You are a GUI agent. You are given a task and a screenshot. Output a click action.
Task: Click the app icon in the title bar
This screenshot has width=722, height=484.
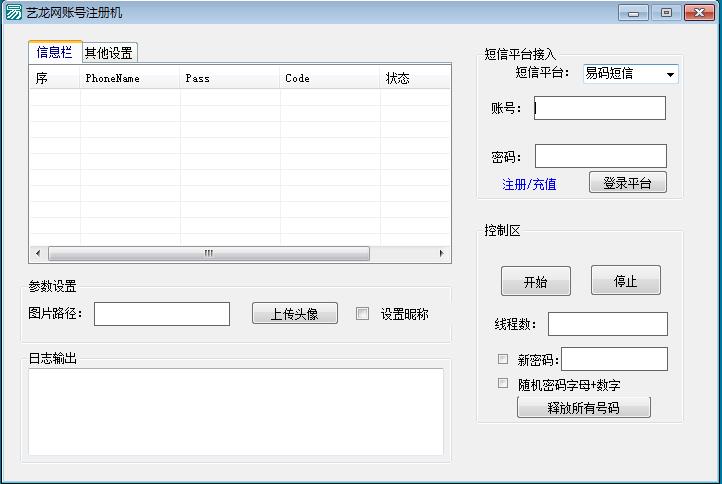(x=13, y=12)
